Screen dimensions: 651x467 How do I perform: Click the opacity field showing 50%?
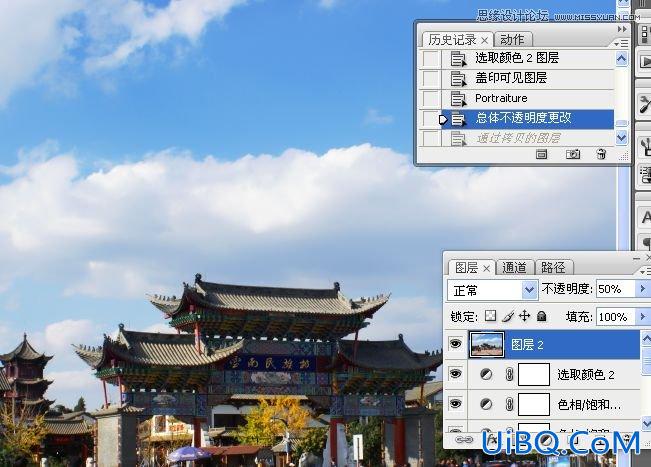[616, 289]
